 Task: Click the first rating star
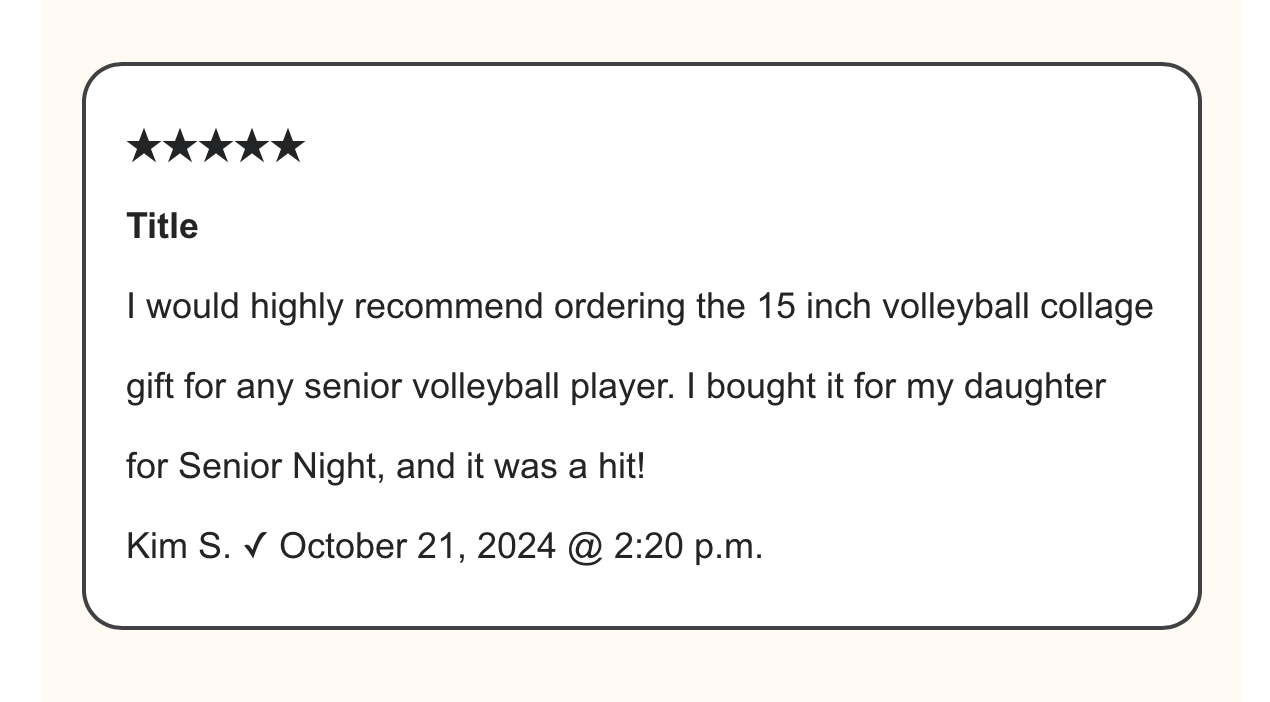tap(144, 147)
